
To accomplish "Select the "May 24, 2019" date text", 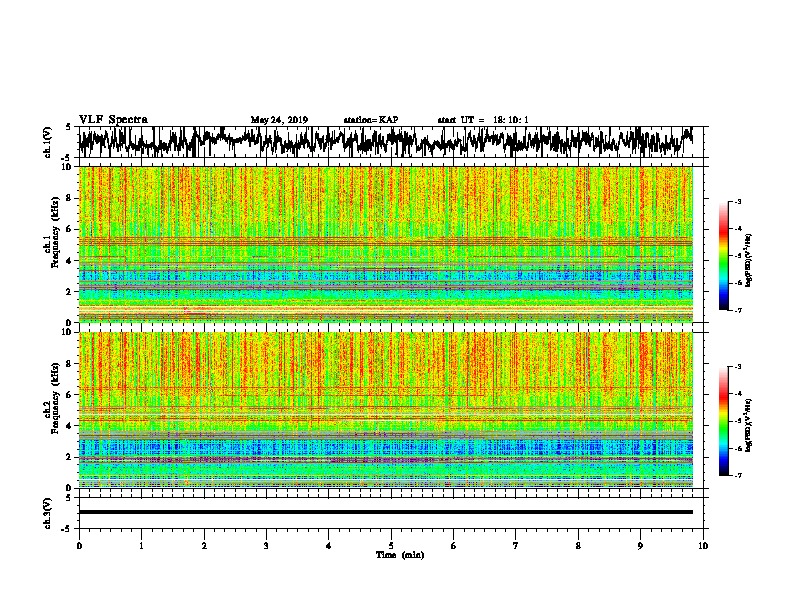I will point(279,120).
